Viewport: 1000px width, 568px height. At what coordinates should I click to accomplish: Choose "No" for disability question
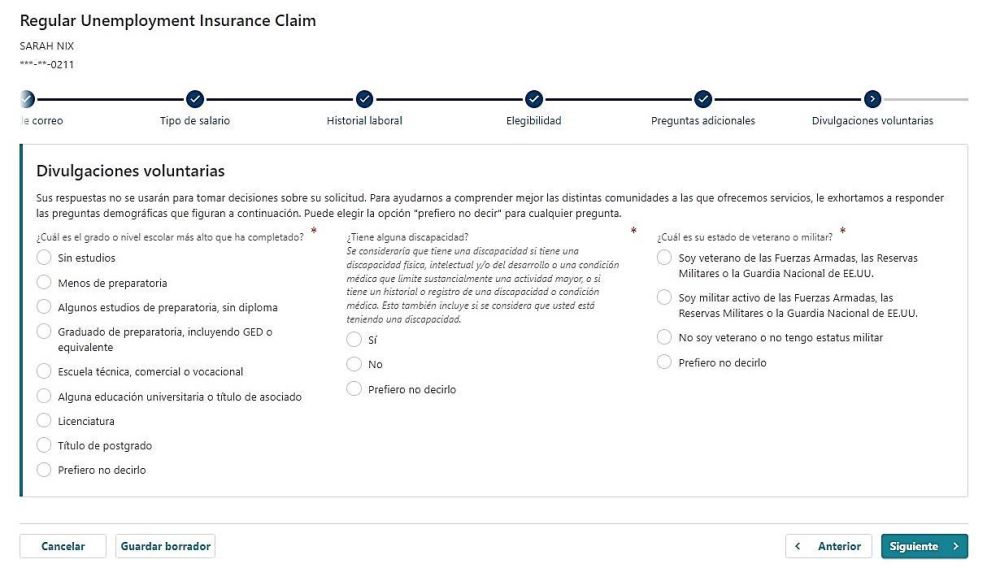point(354,364)
